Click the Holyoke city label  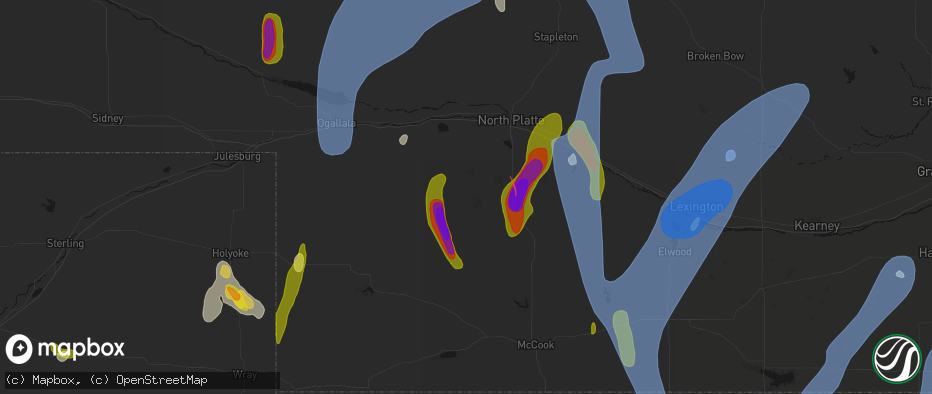[231, 253]
